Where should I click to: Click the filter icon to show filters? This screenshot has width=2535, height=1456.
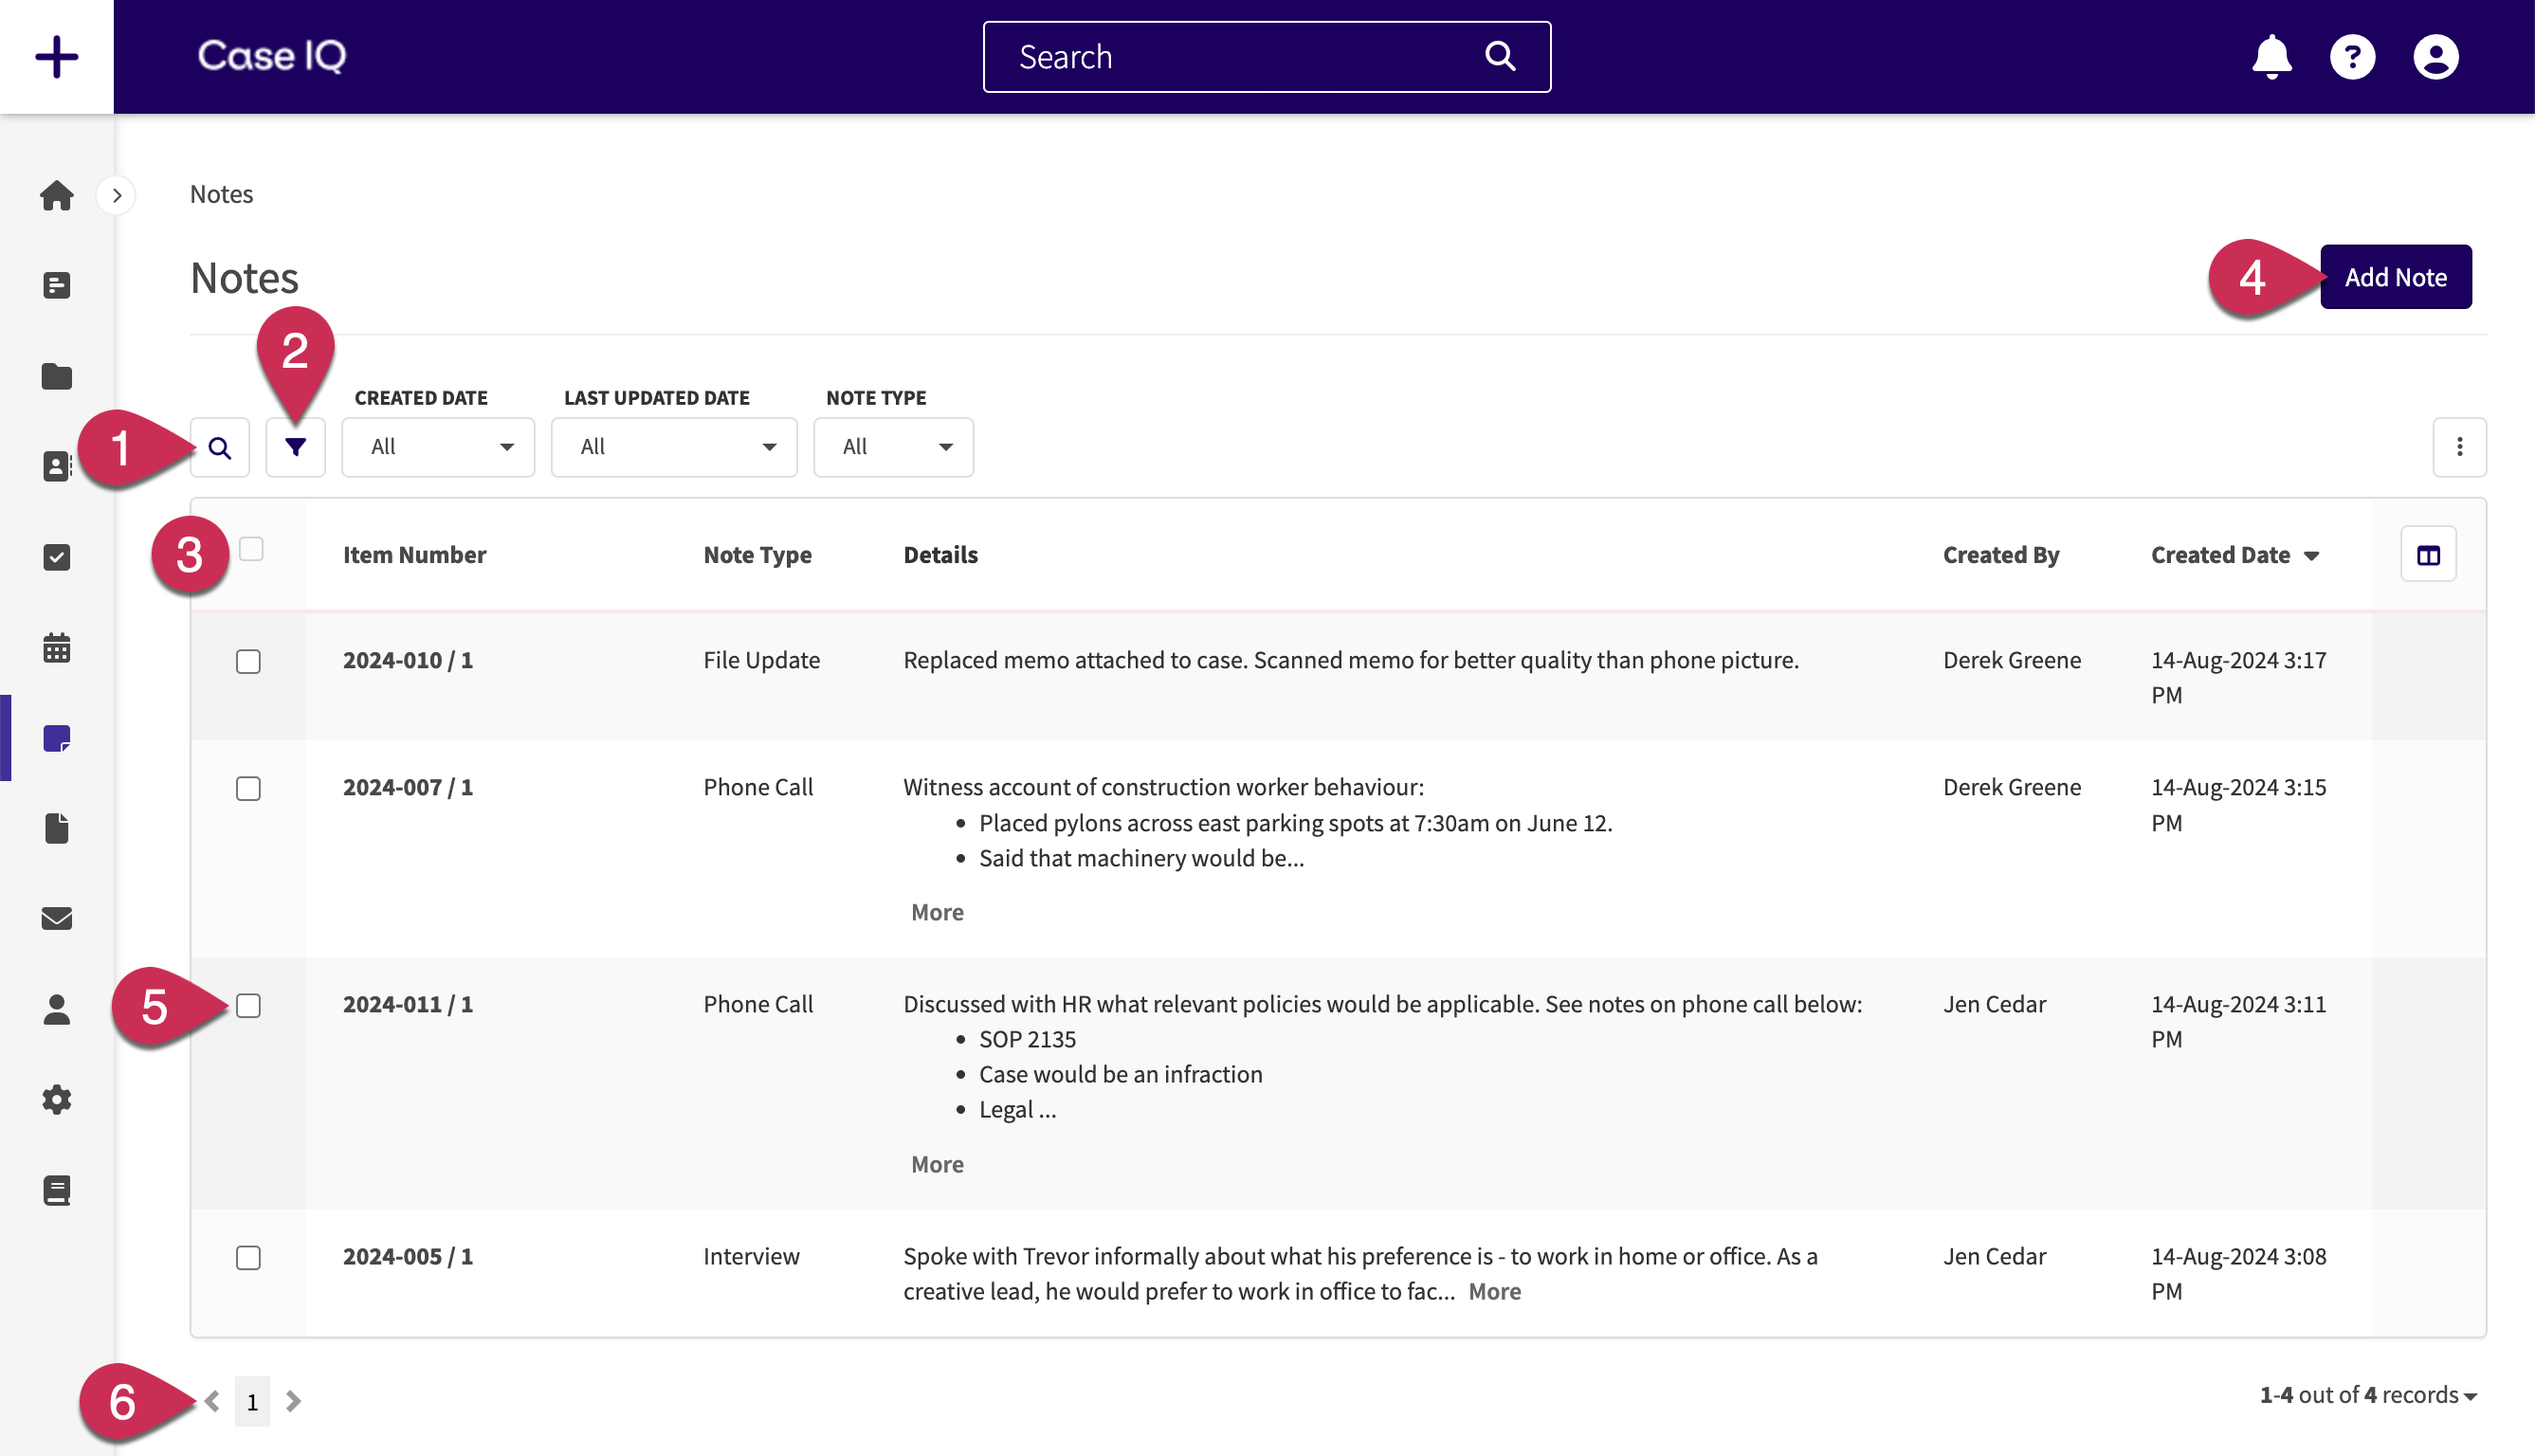[x=294, y=446]
